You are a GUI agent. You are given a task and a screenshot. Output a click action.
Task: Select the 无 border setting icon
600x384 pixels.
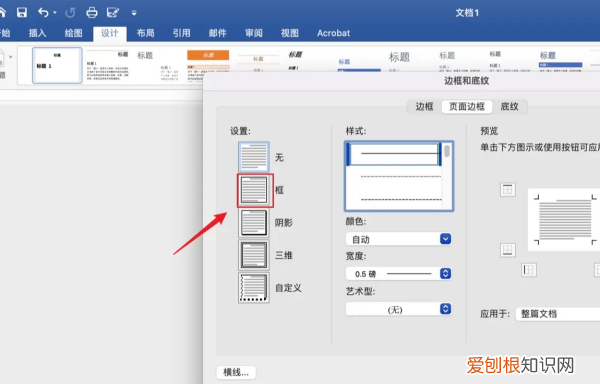pos(254,157)
